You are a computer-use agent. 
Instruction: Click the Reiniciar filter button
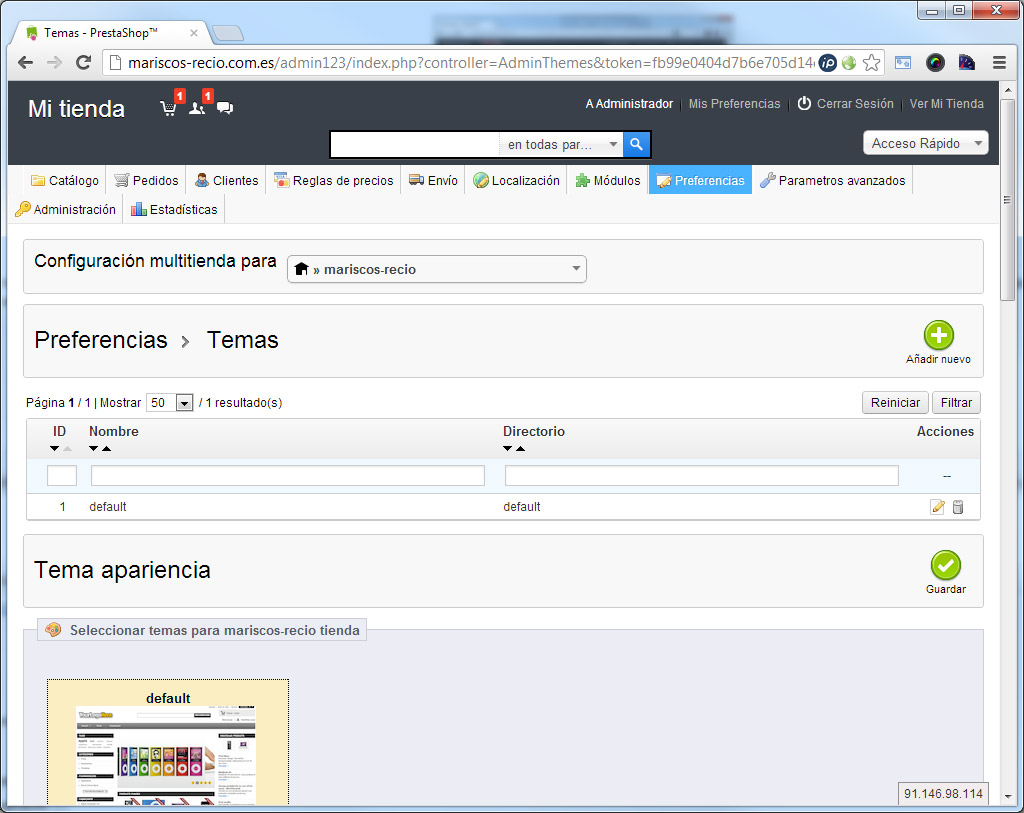click(895, 403)
